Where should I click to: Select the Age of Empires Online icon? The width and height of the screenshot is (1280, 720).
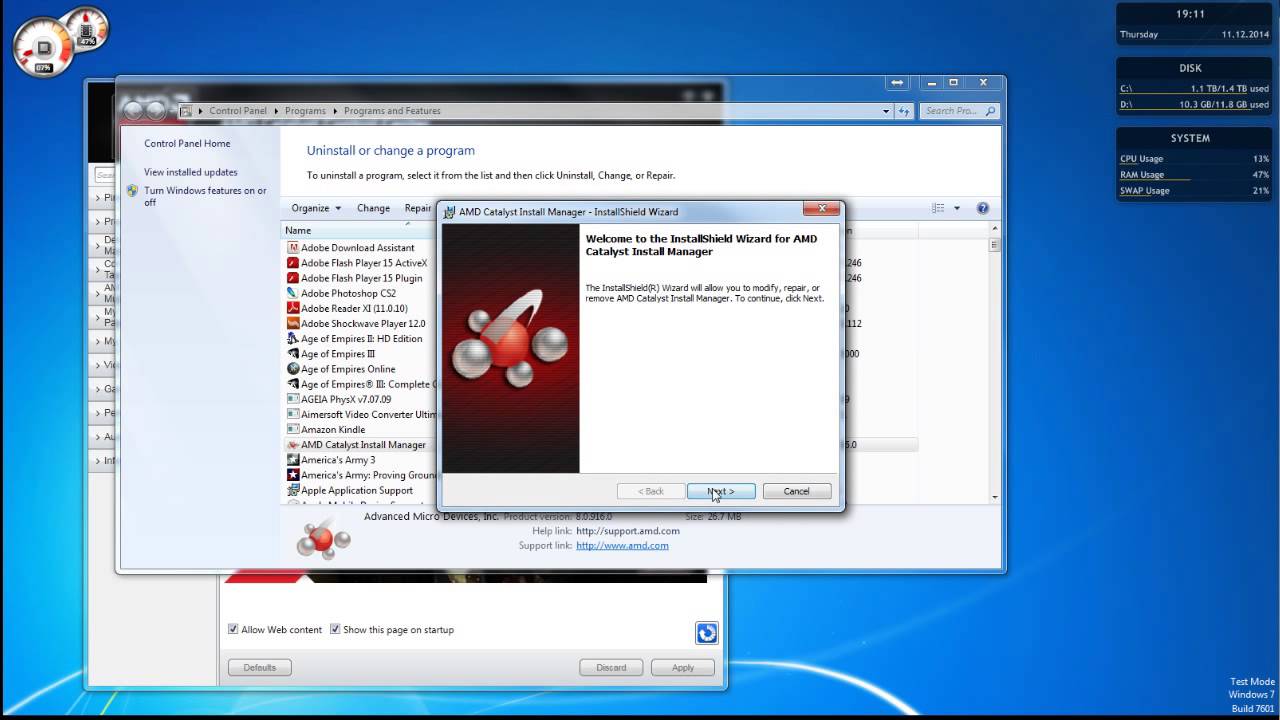click(x=293, y=369)
